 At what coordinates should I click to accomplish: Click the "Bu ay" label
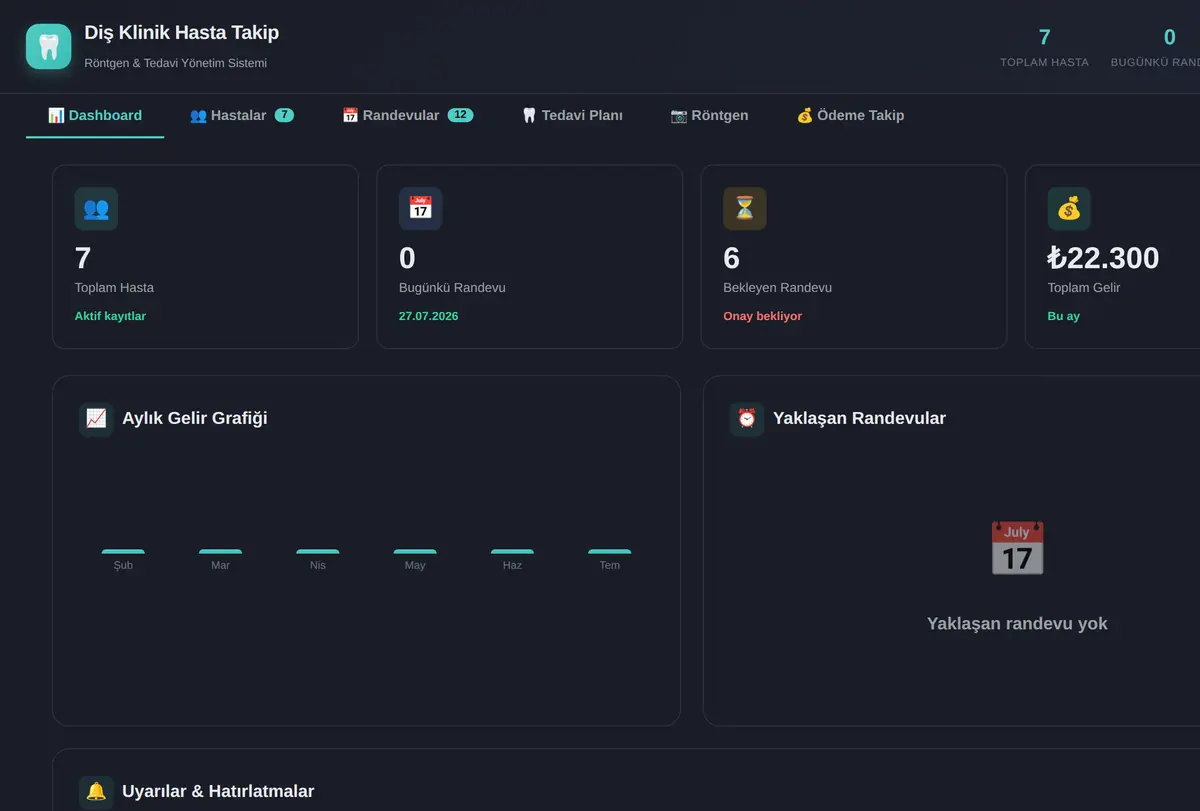coord(1064,316)
